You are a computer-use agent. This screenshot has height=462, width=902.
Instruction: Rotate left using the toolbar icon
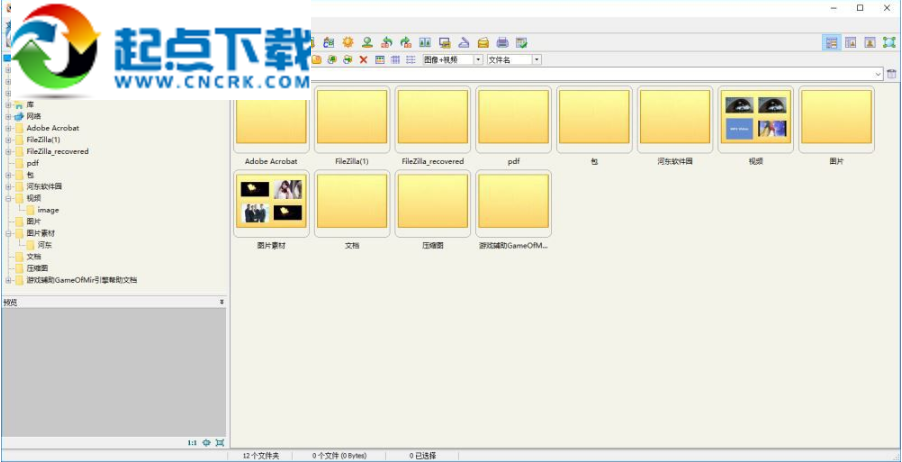coord(387,43)
